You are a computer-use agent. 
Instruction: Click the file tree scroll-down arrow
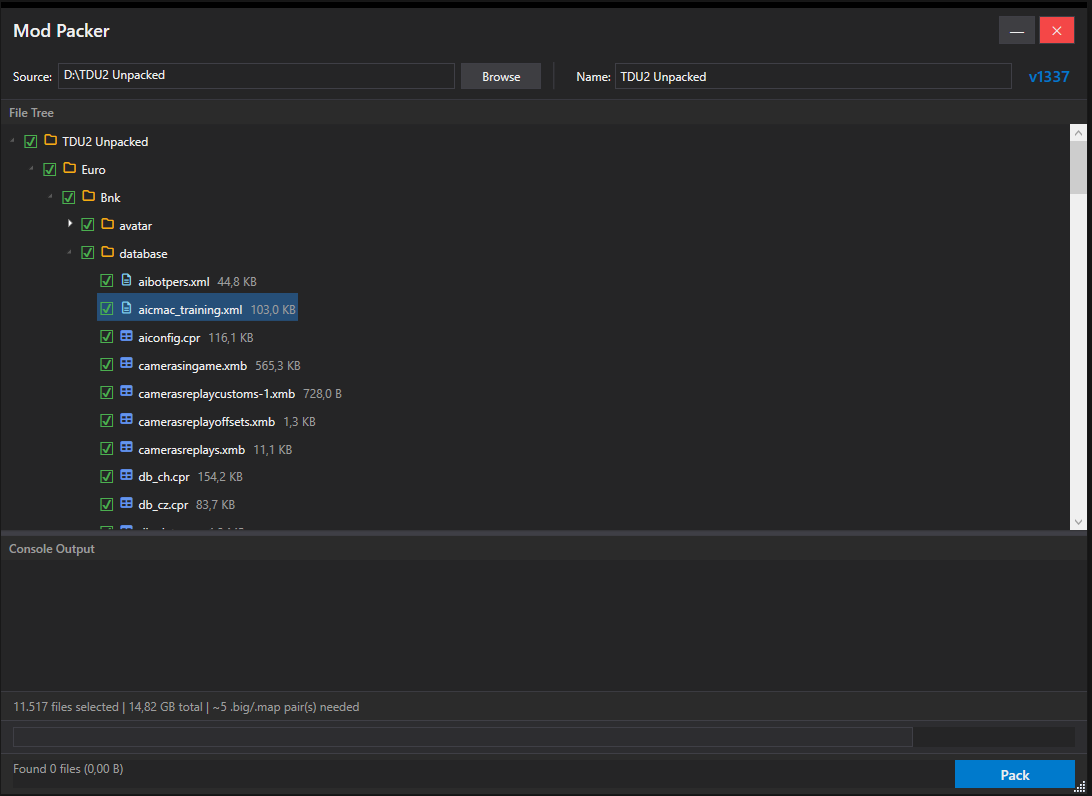[1078, 522]
